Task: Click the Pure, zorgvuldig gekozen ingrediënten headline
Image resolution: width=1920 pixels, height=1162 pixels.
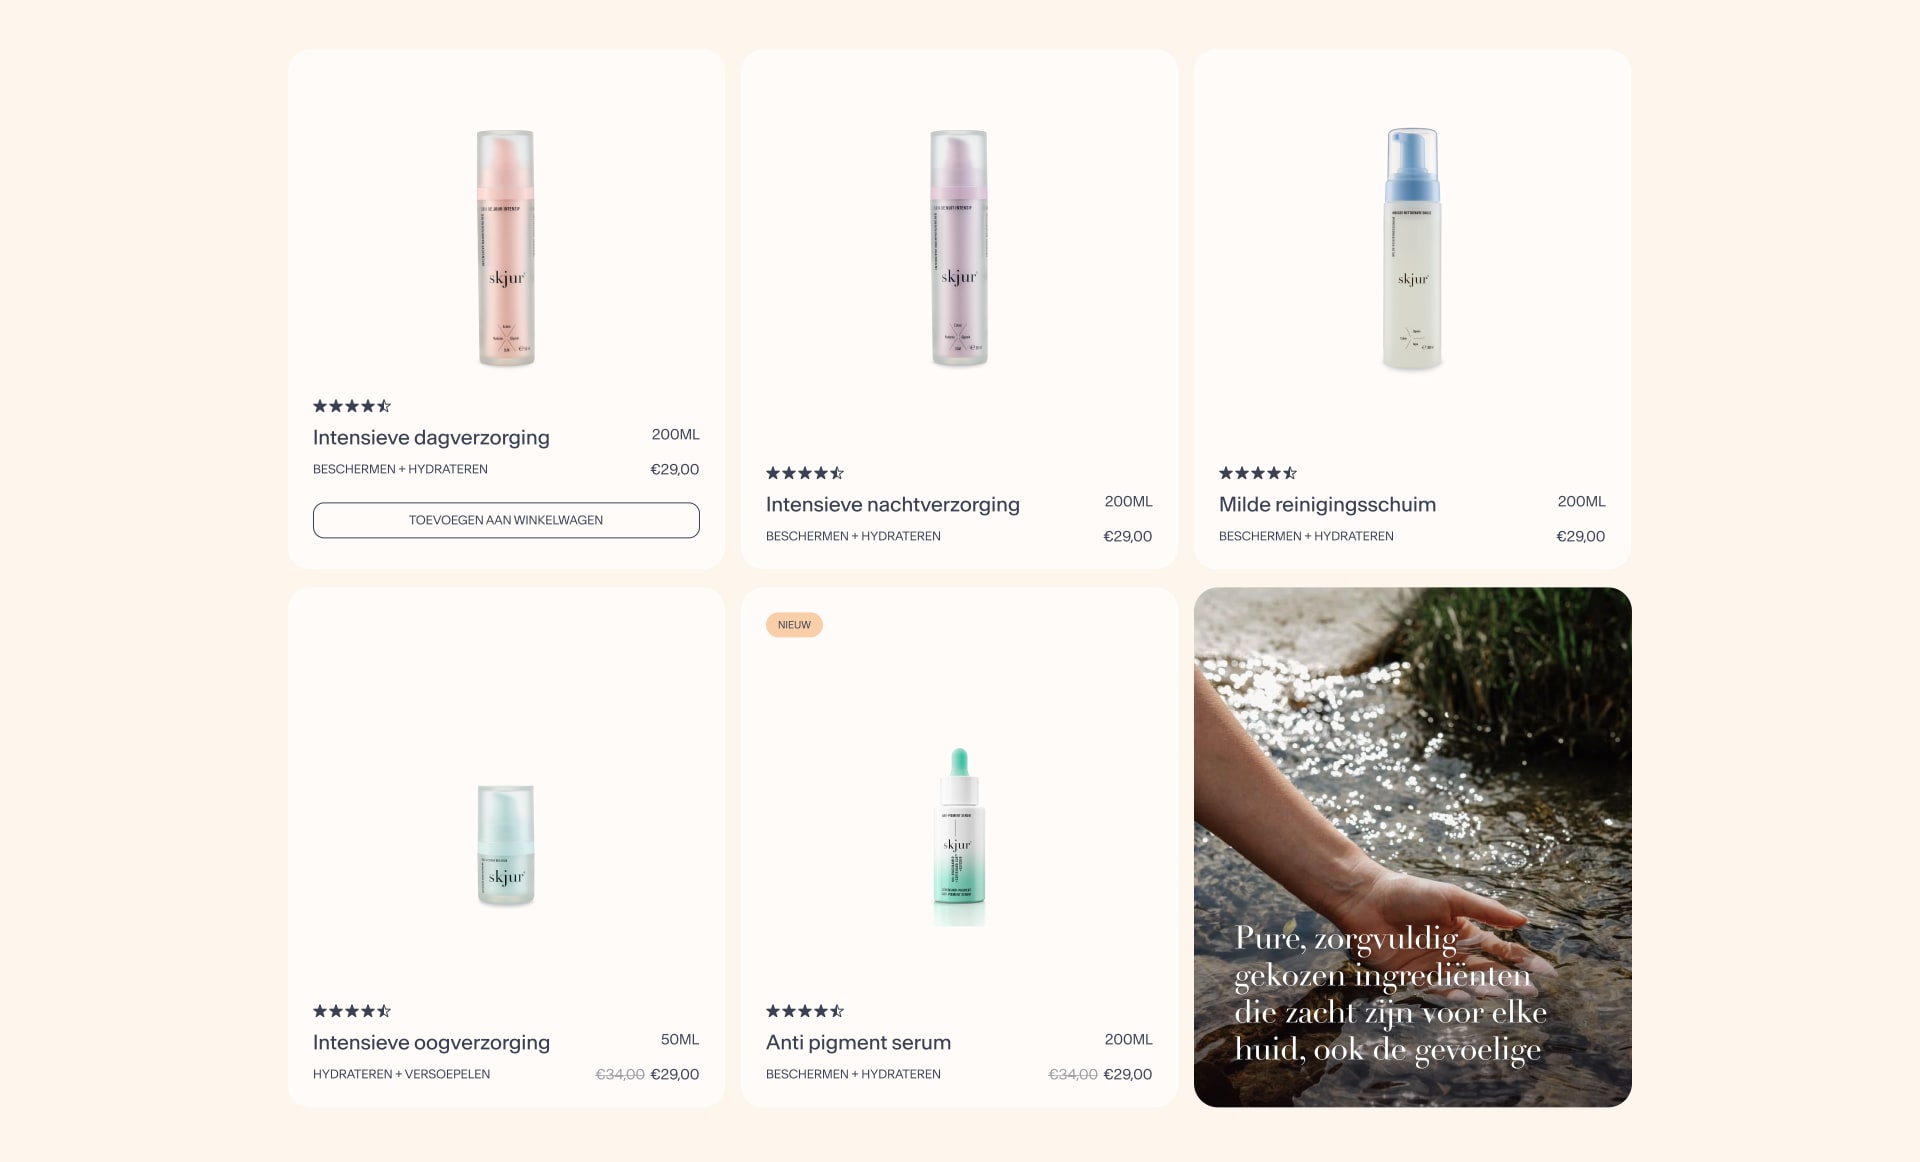Action: [1390, 994]
